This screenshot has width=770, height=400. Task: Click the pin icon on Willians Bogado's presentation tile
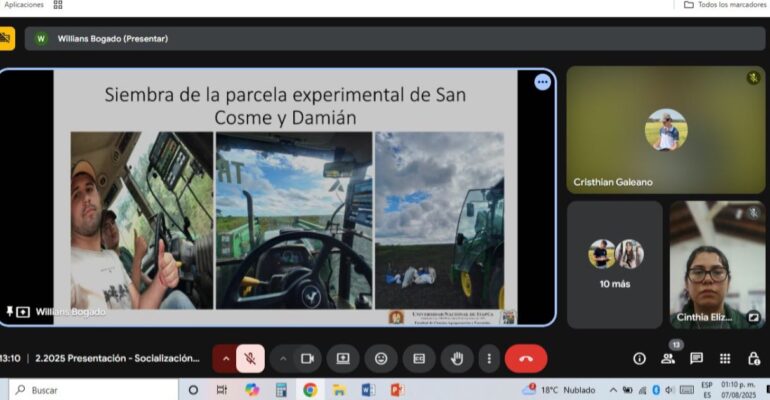tap(9, 311)
